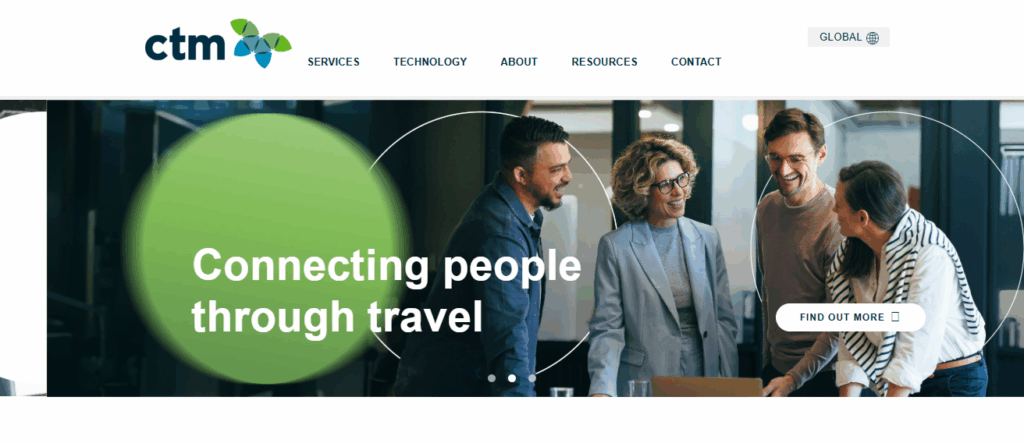Image resolution: width=1024 pixels, height=443 pixels.
Task: Click the FIND OUT MORE button
Action: coord(850,318)
